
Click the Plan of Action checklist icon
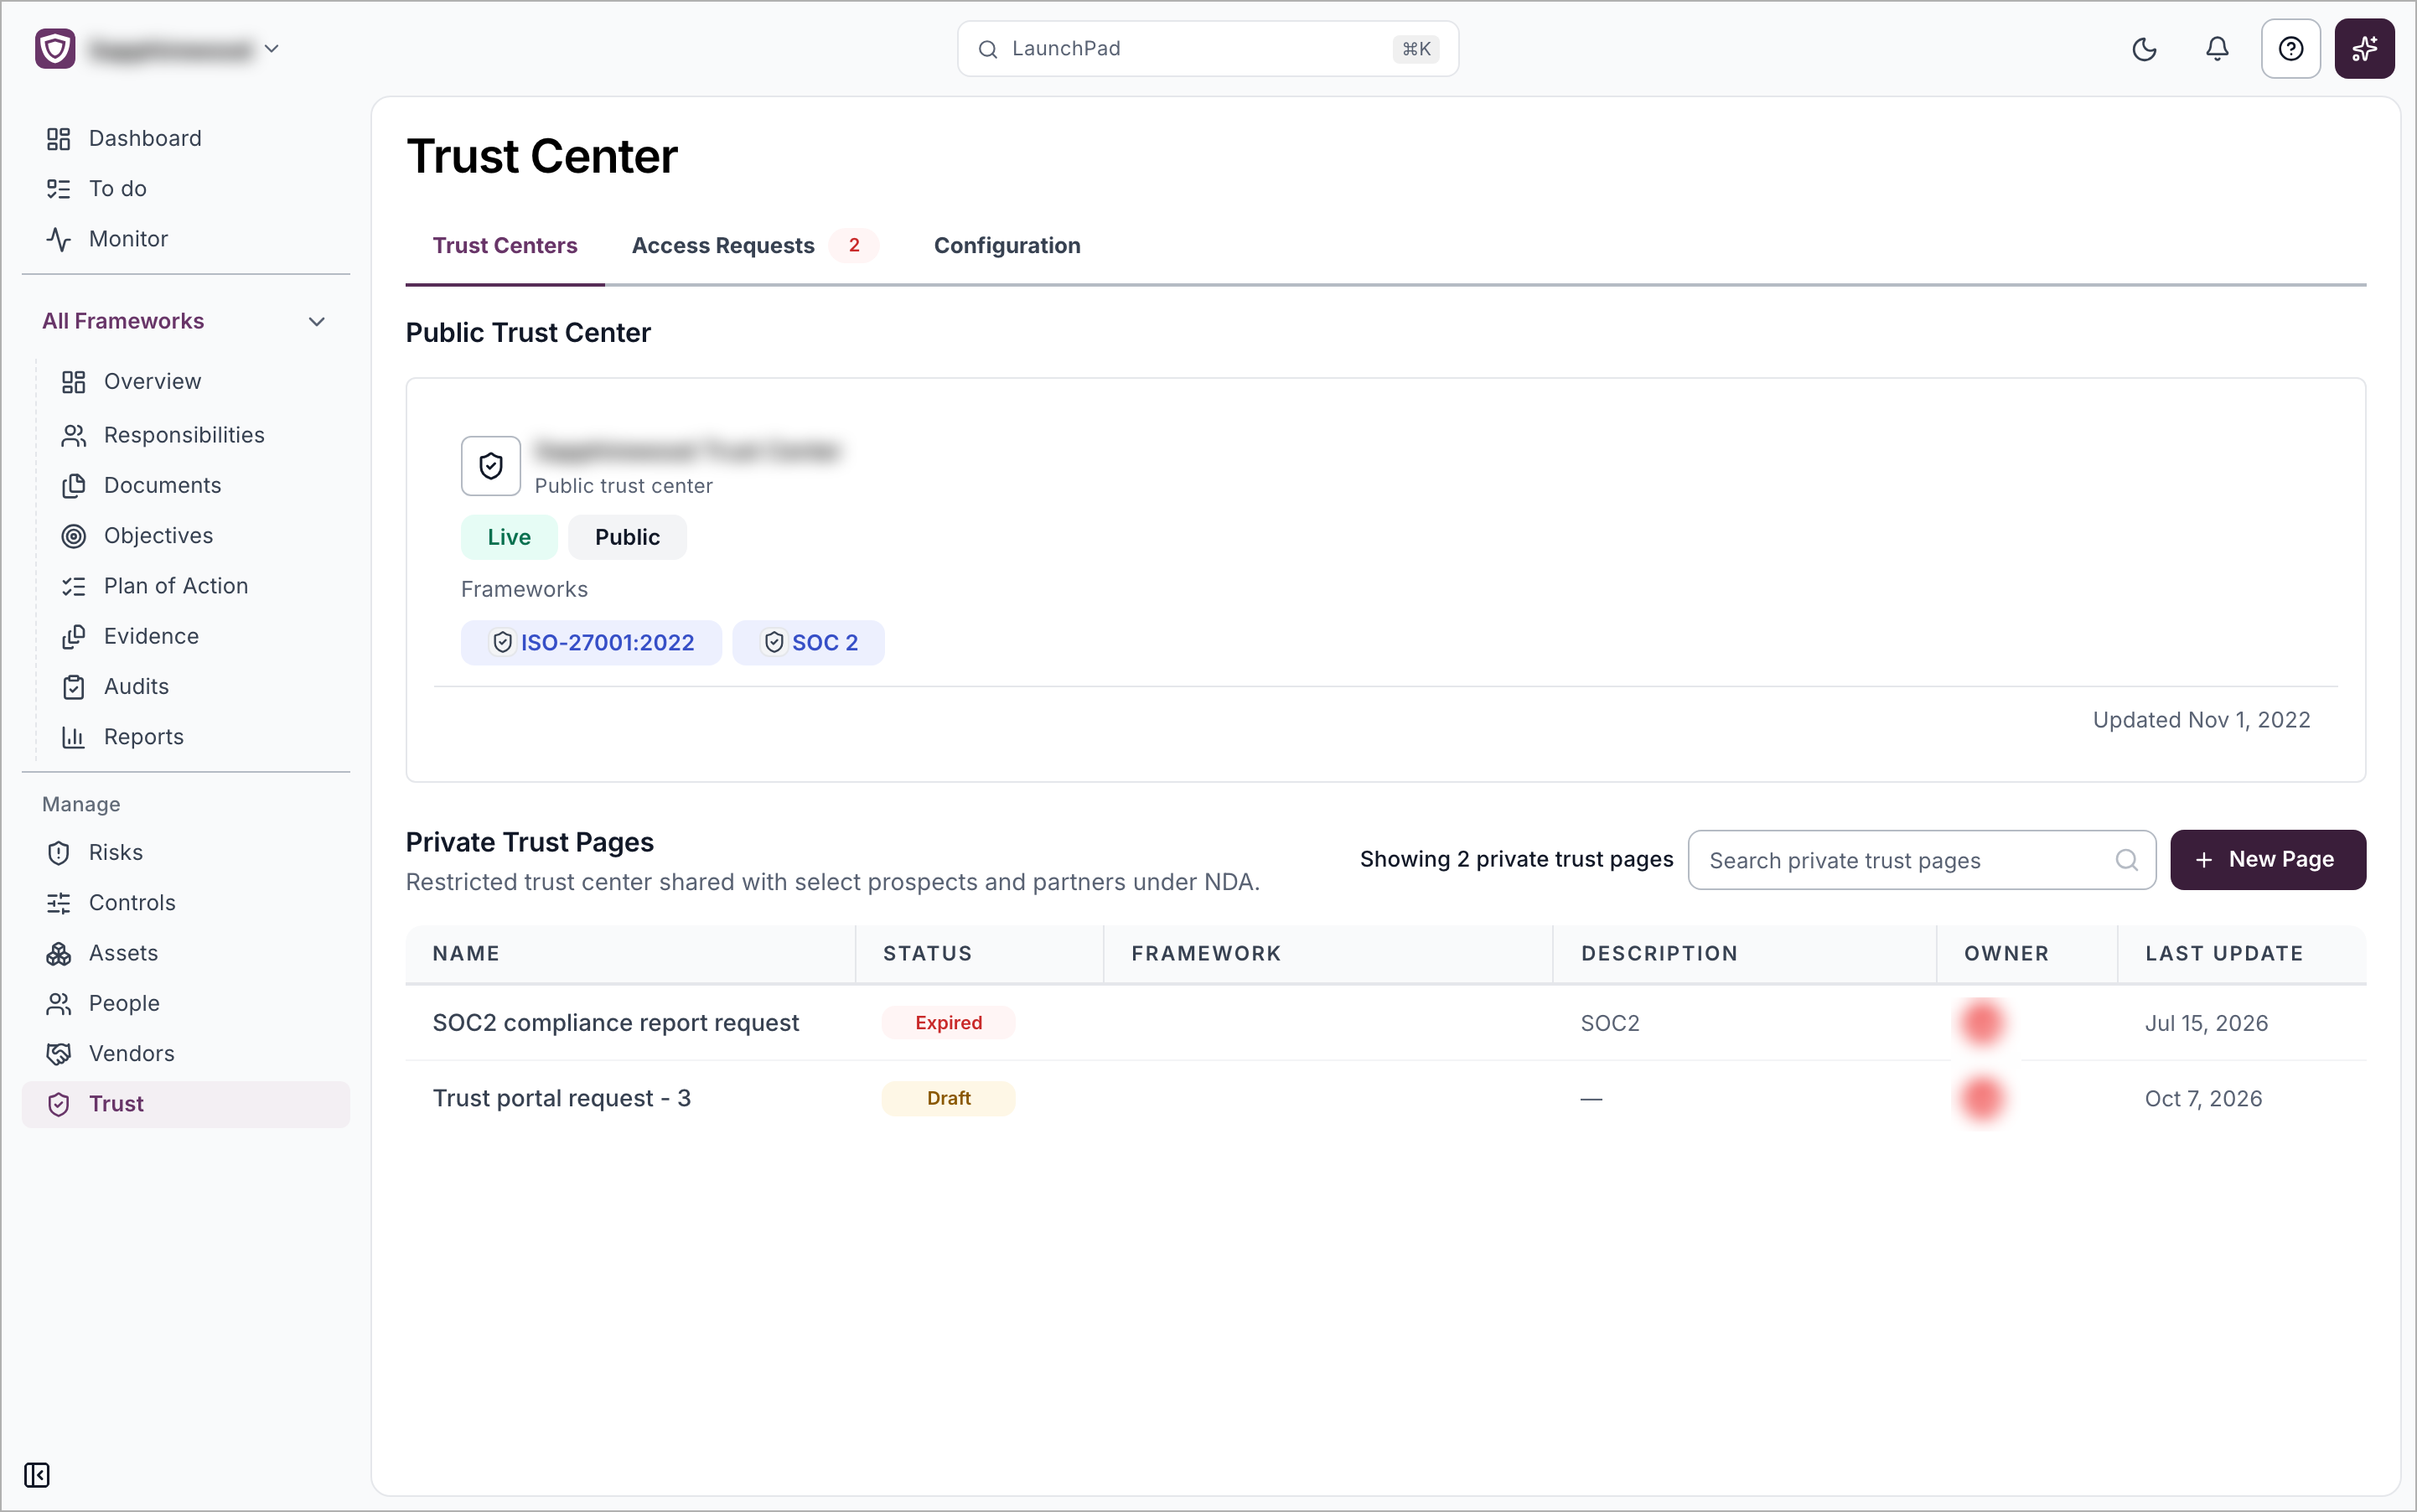74,586
